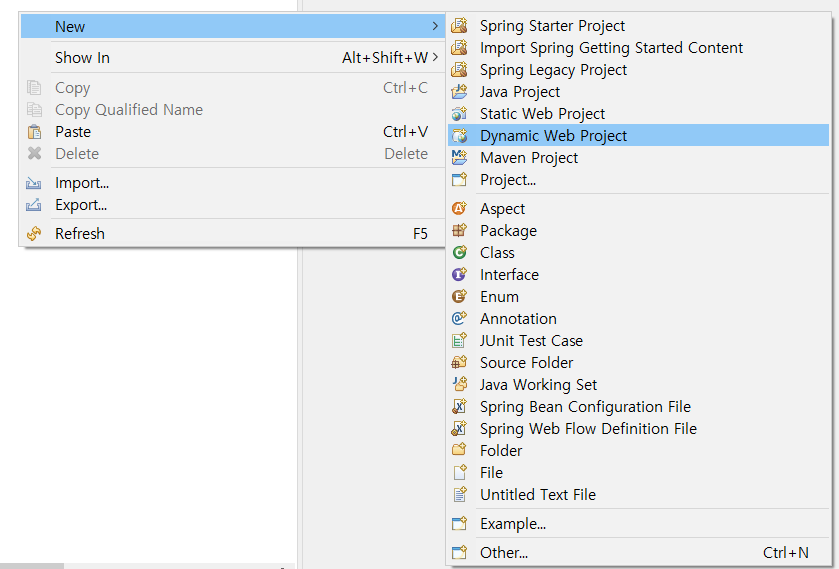Open the New menu entry
The image size is (839, 569).
[x=233, y=26]
